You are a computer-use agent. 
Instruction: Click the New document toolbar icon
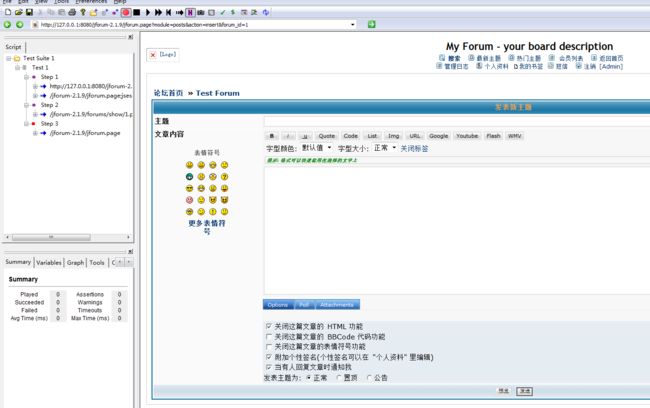tap(8, 12)
